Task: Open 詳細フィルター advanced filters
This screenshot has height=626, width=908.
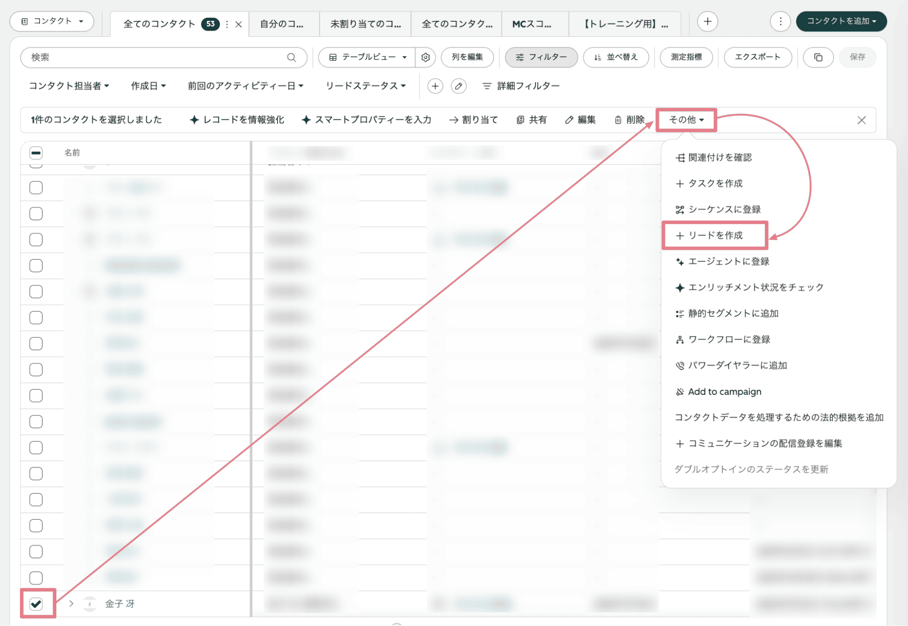Action: click(521, 86)
